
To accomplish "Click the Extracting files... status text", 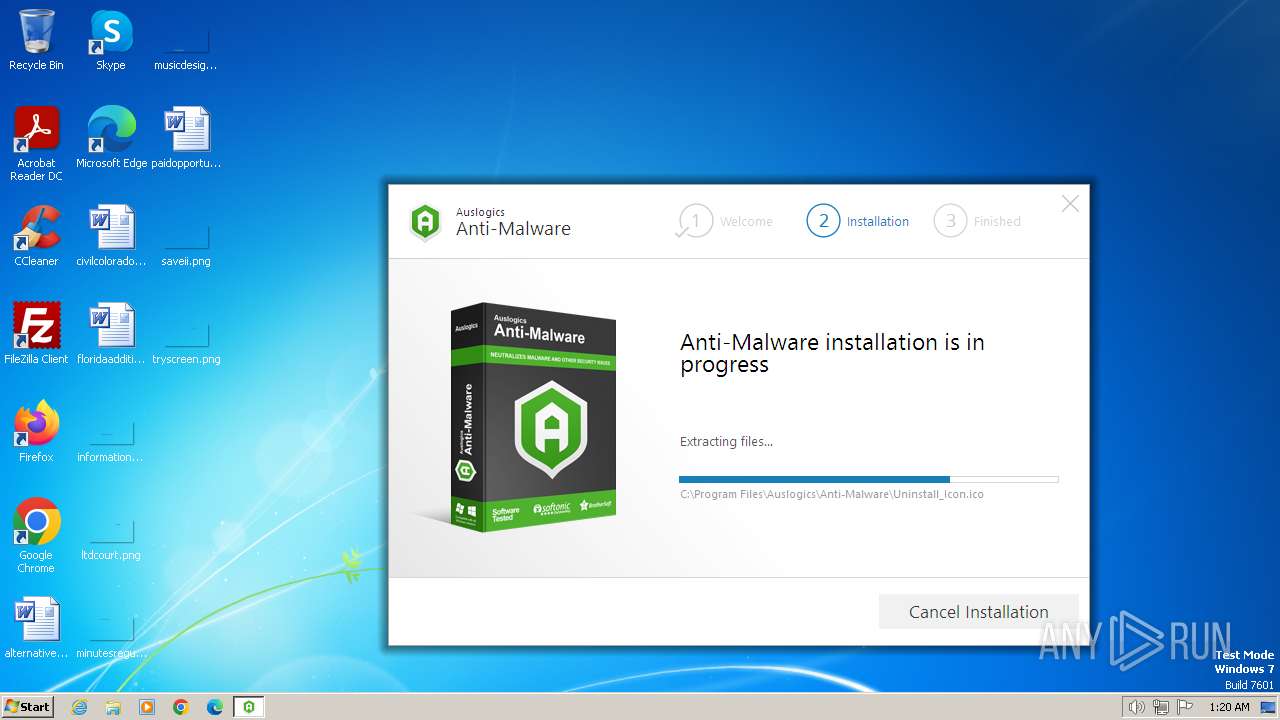I will (x=726, y=441).
